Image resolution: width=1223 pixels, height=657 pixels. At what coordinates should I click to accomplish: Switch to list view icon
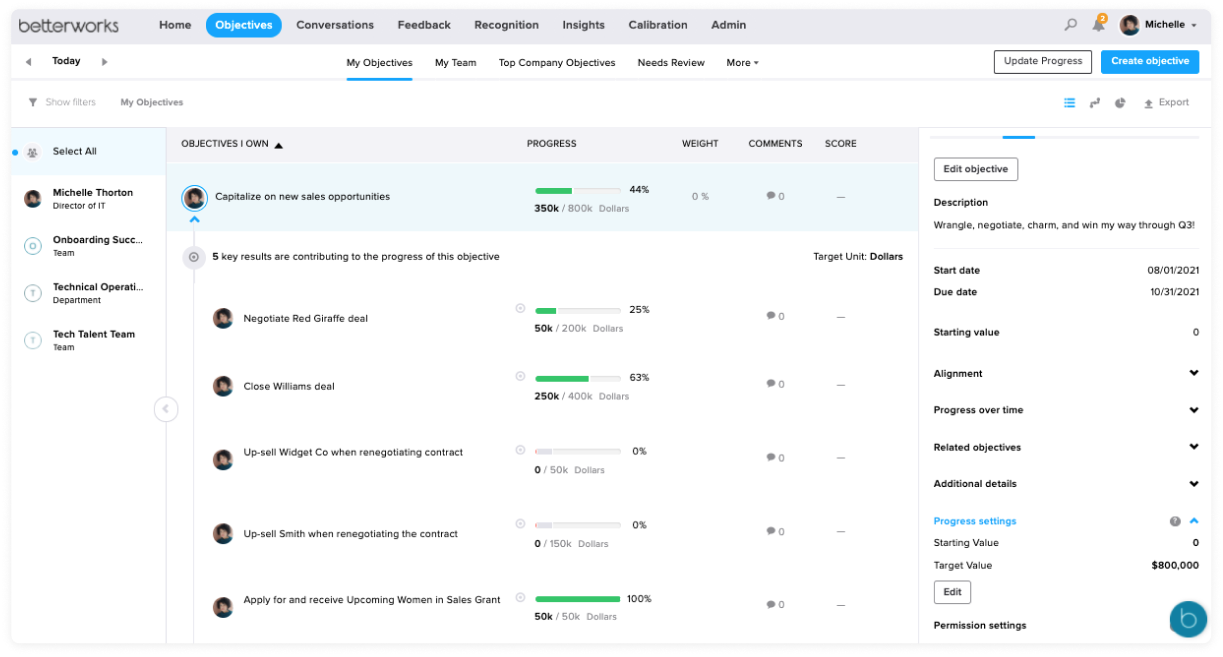click(x=1069, y=102)
